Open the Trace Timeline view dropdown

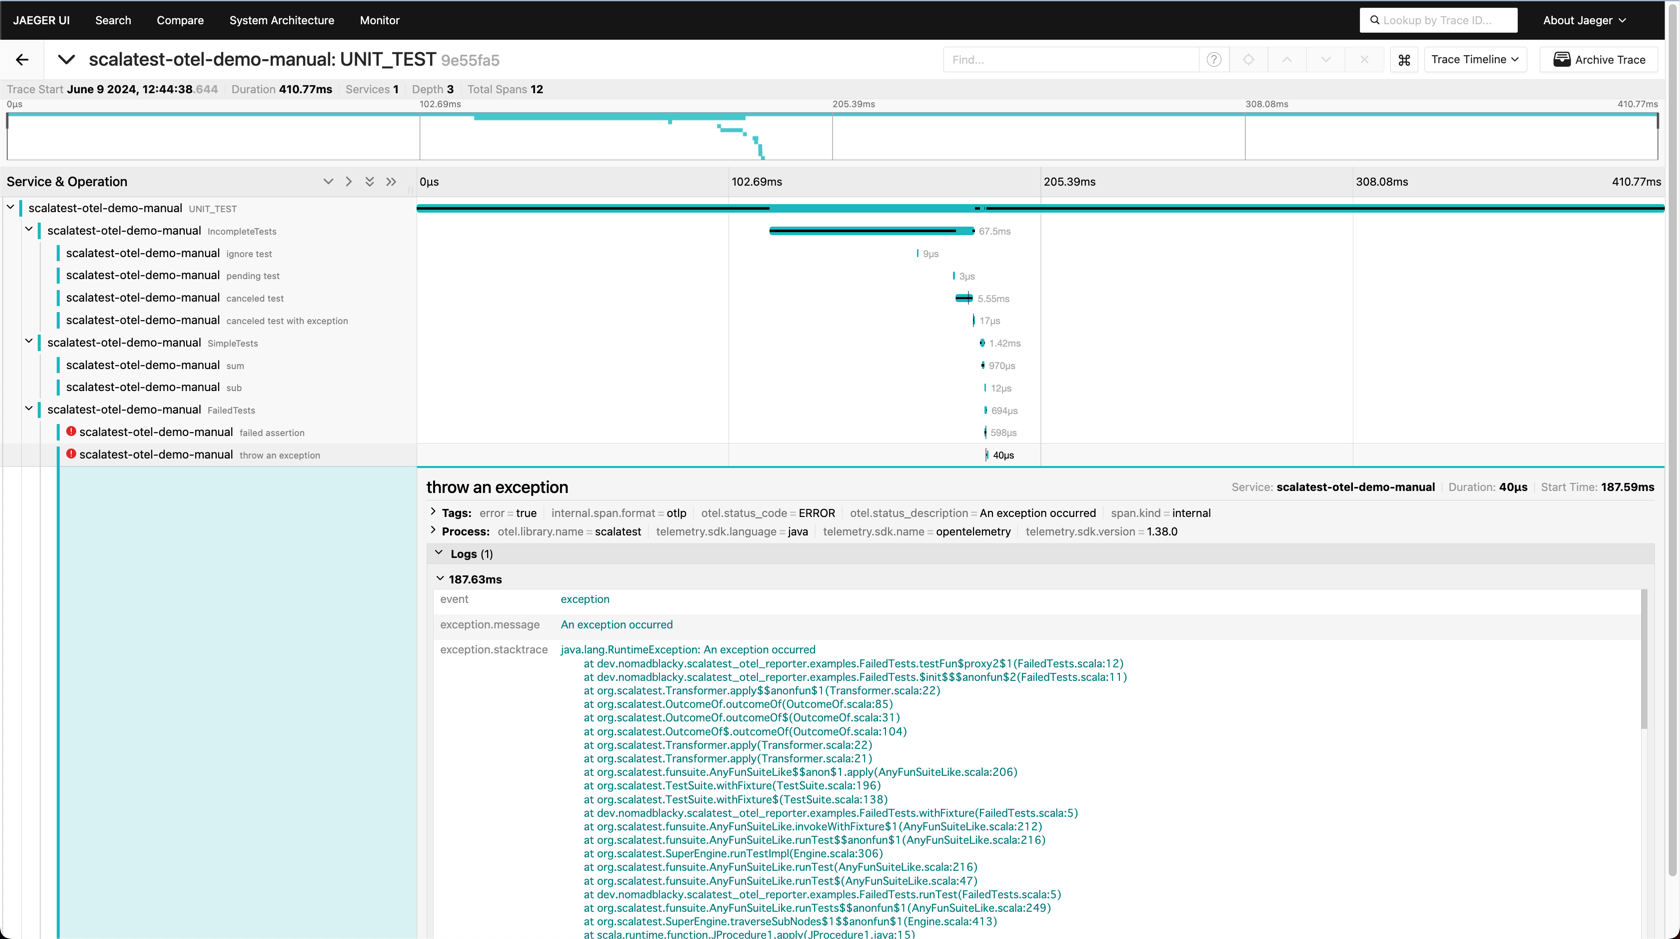(1475, 60)
